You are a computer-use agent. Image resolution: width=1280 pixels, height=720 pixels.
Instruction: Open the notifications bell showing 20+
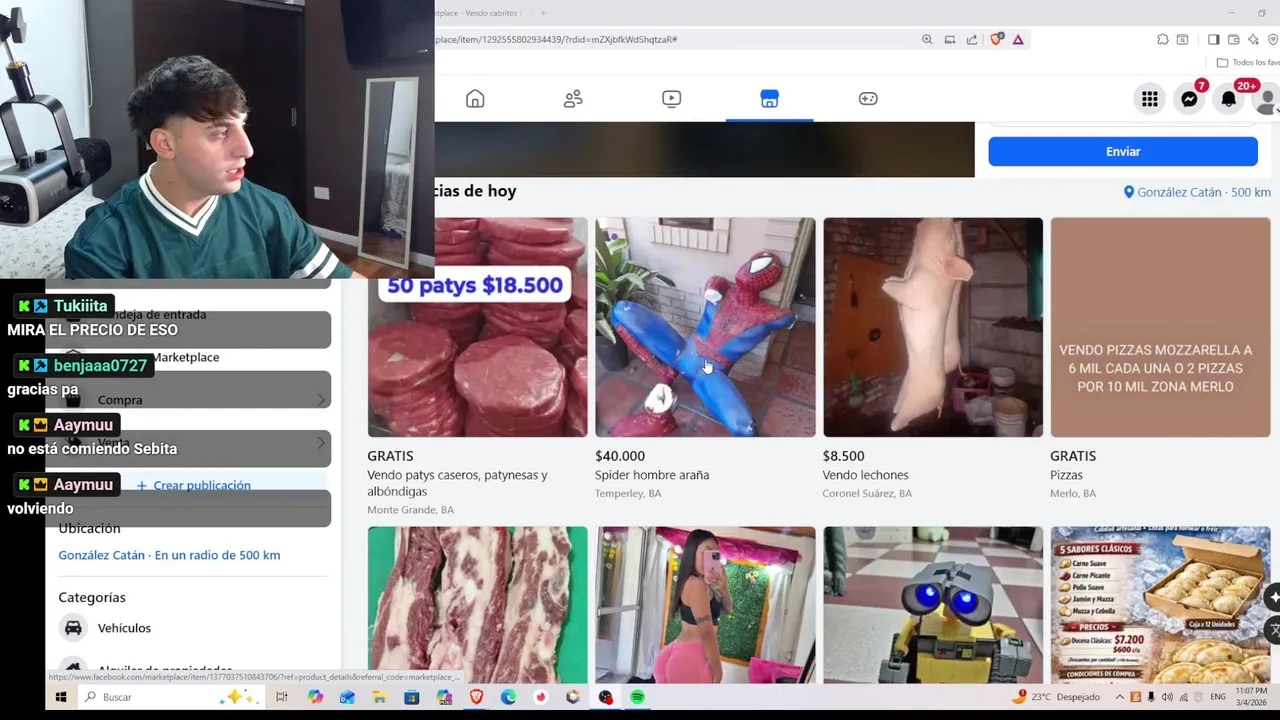pyautogui.click(x=1229, y=99)
